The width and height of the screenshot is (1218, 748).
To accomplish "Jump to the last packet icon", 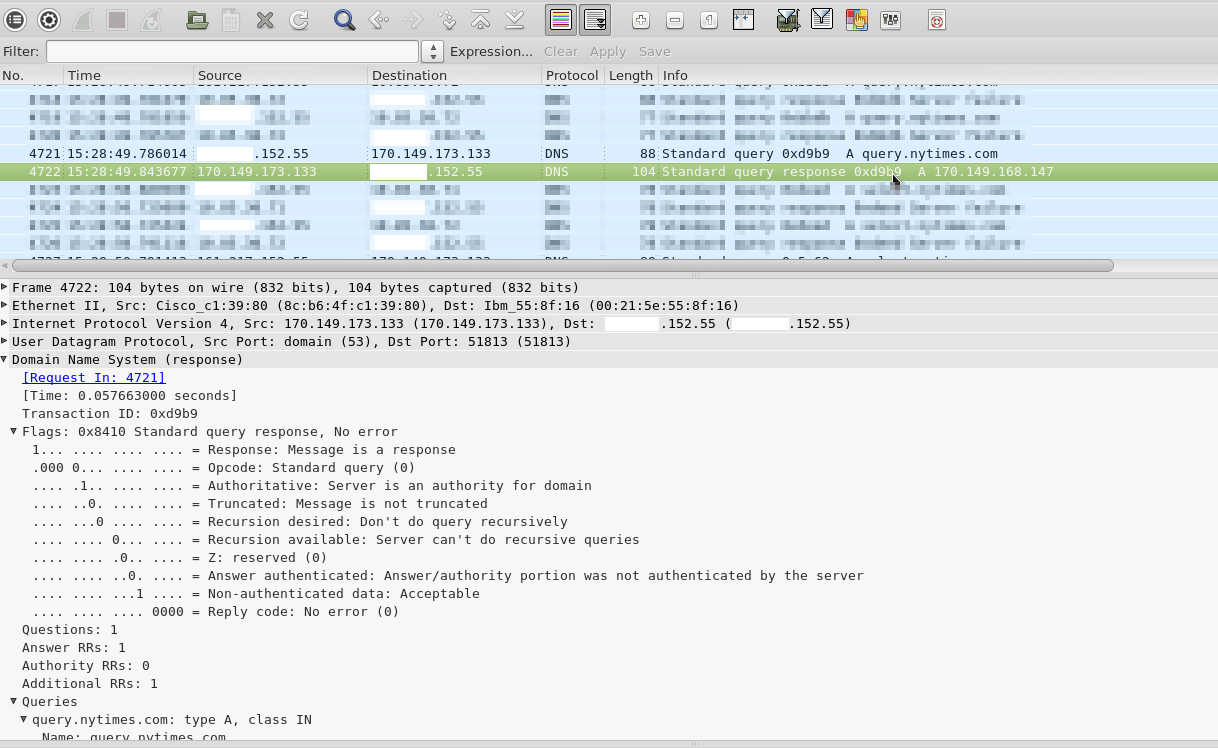I will [x=514, y=19].
